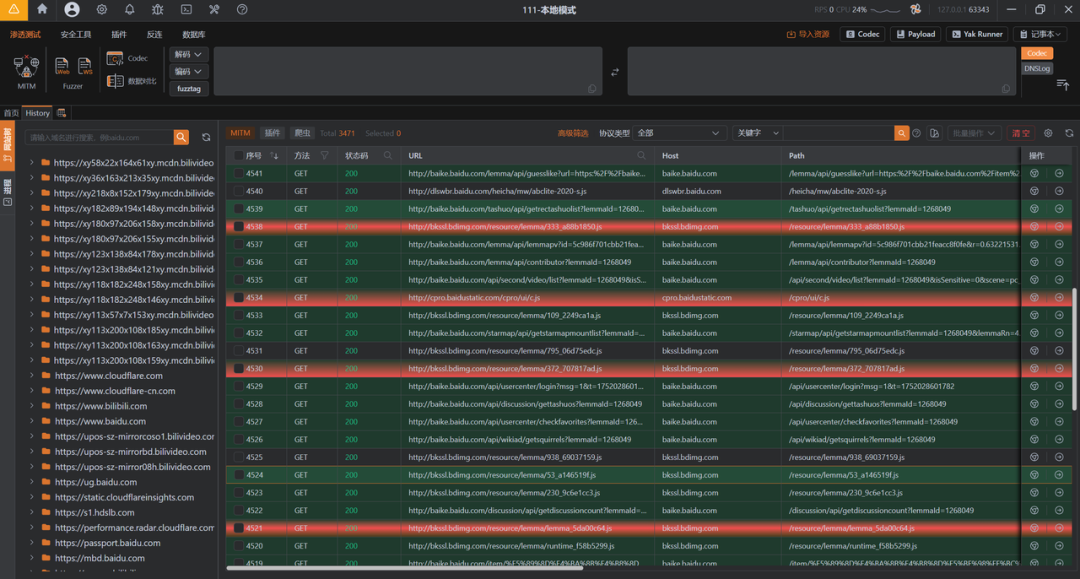
Task: Select checkbox of row 4524
Action: tap(238, 475)
